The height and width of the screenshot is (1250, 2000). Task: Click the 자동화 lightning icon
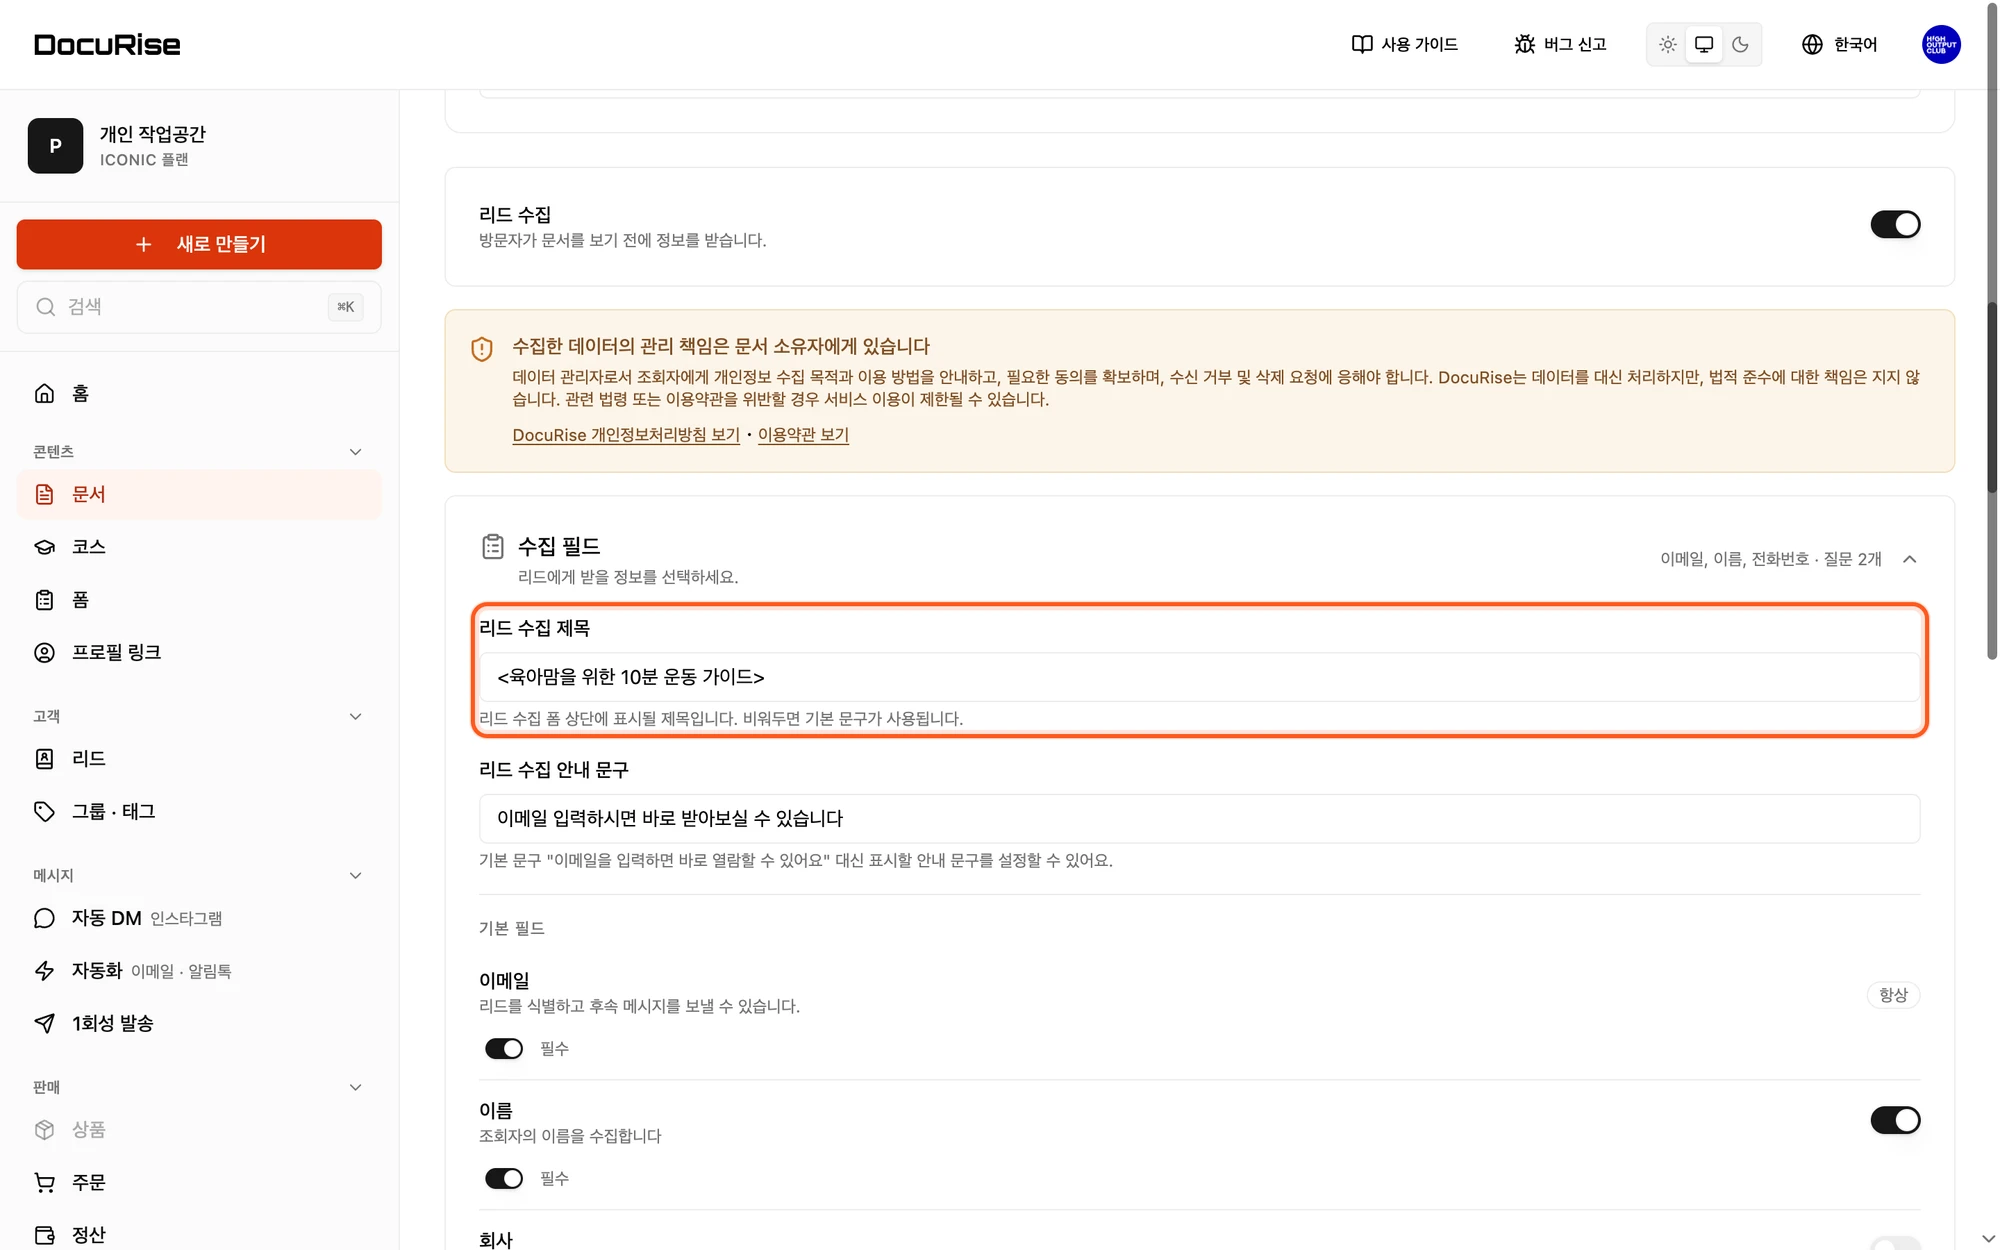point(44,970)
